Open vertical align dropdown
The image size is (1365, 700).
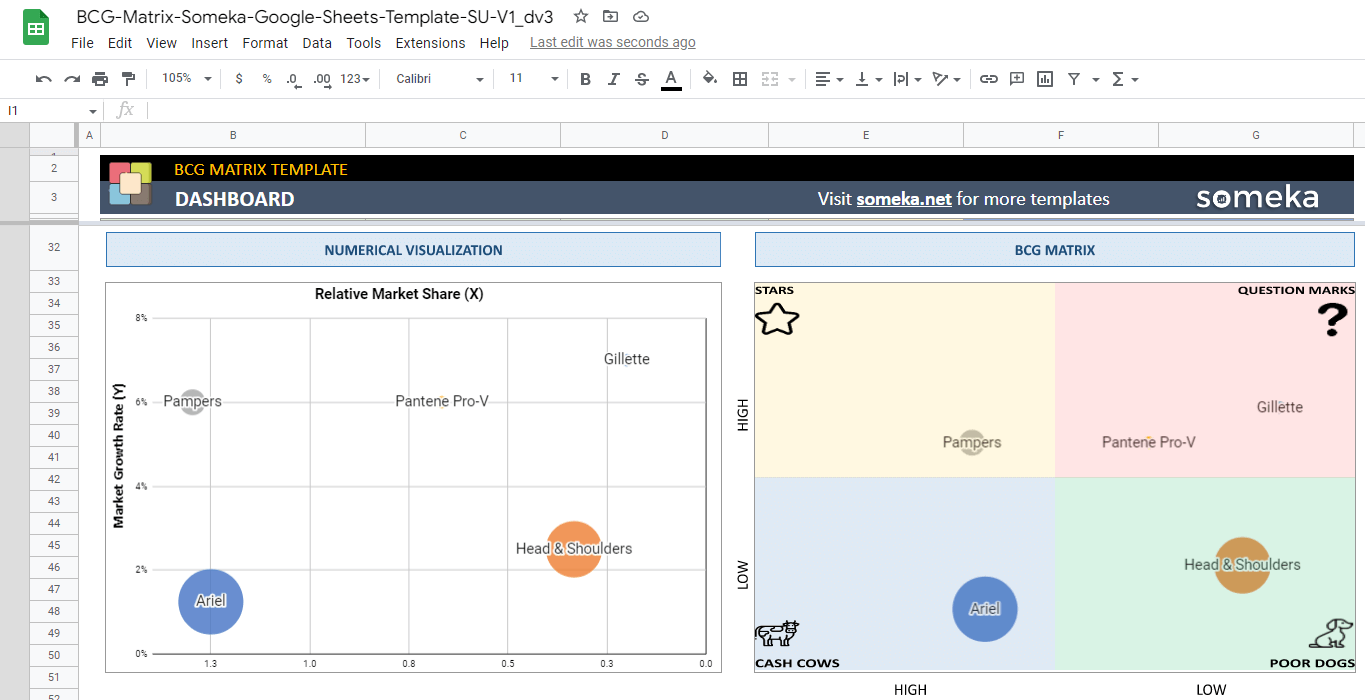pos(868,79)
